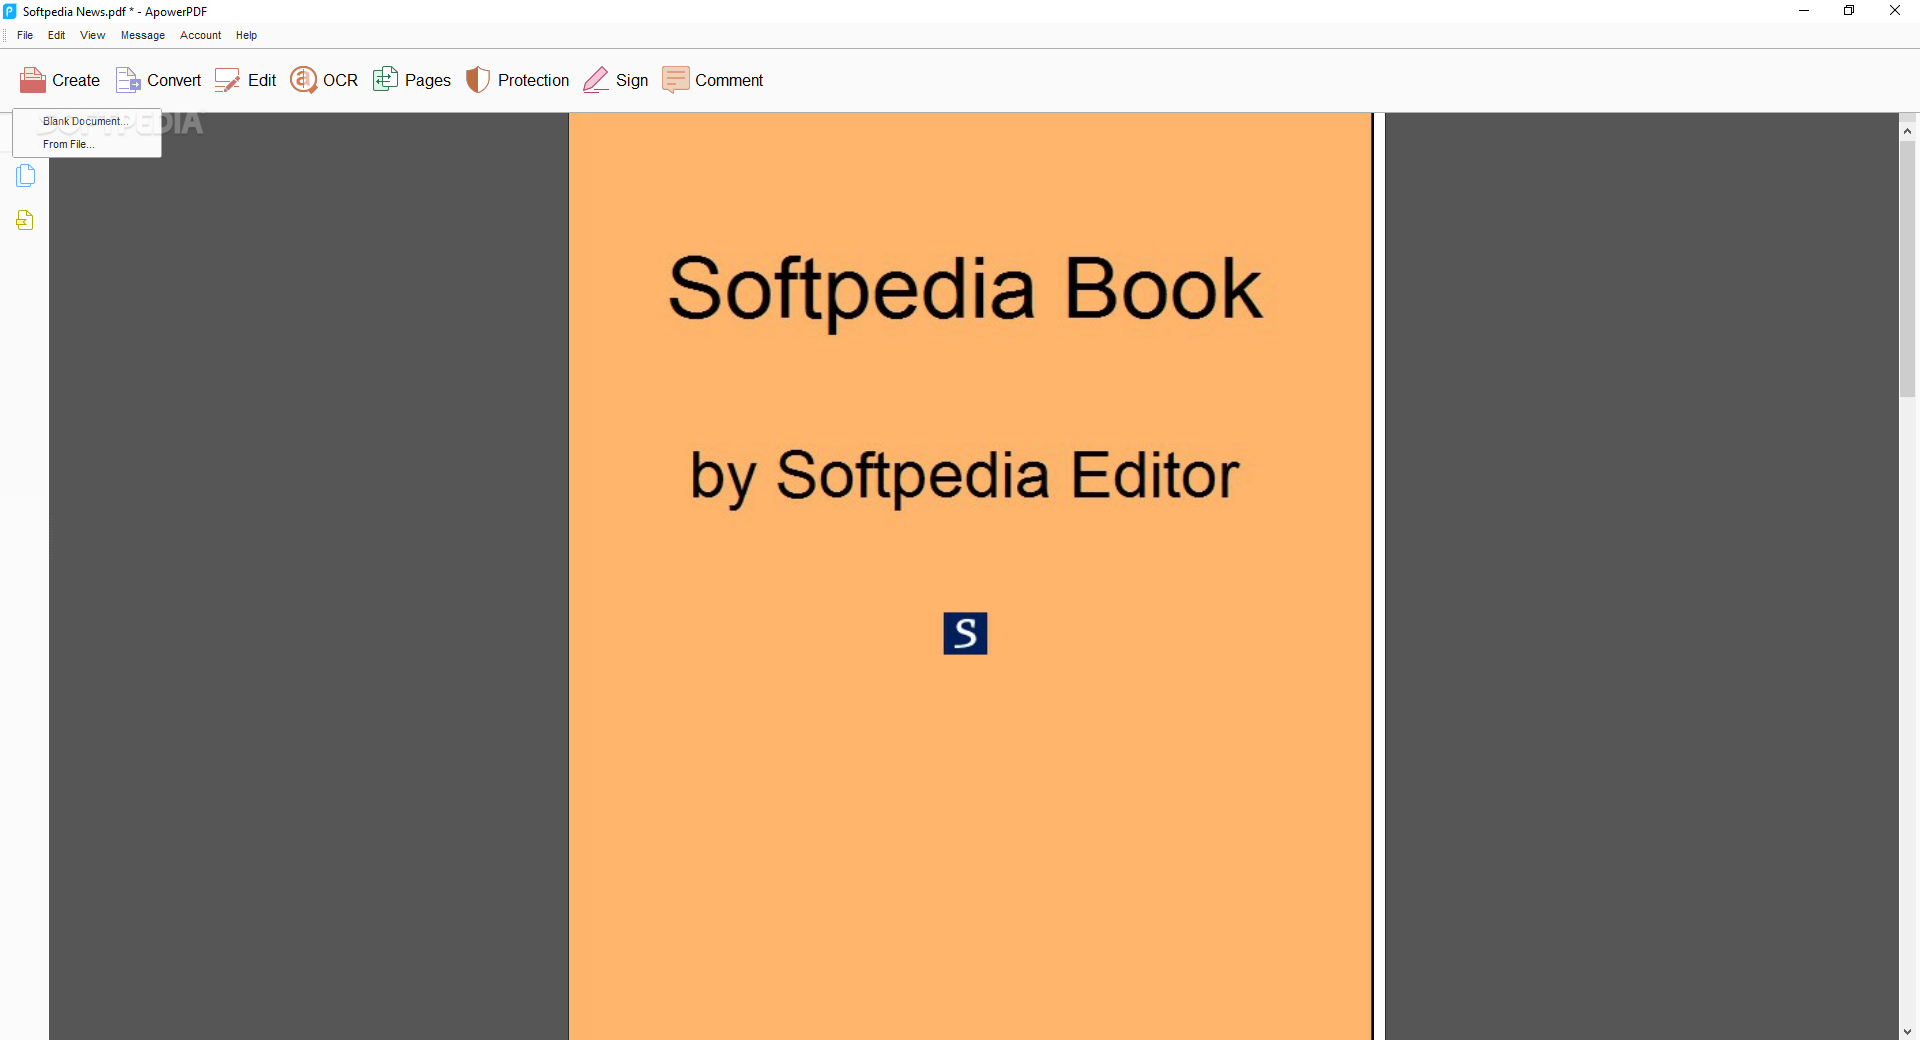Minimize the ApowerPDF window
This screenshot has width=1920, height=1040.
click(1804, 11)
